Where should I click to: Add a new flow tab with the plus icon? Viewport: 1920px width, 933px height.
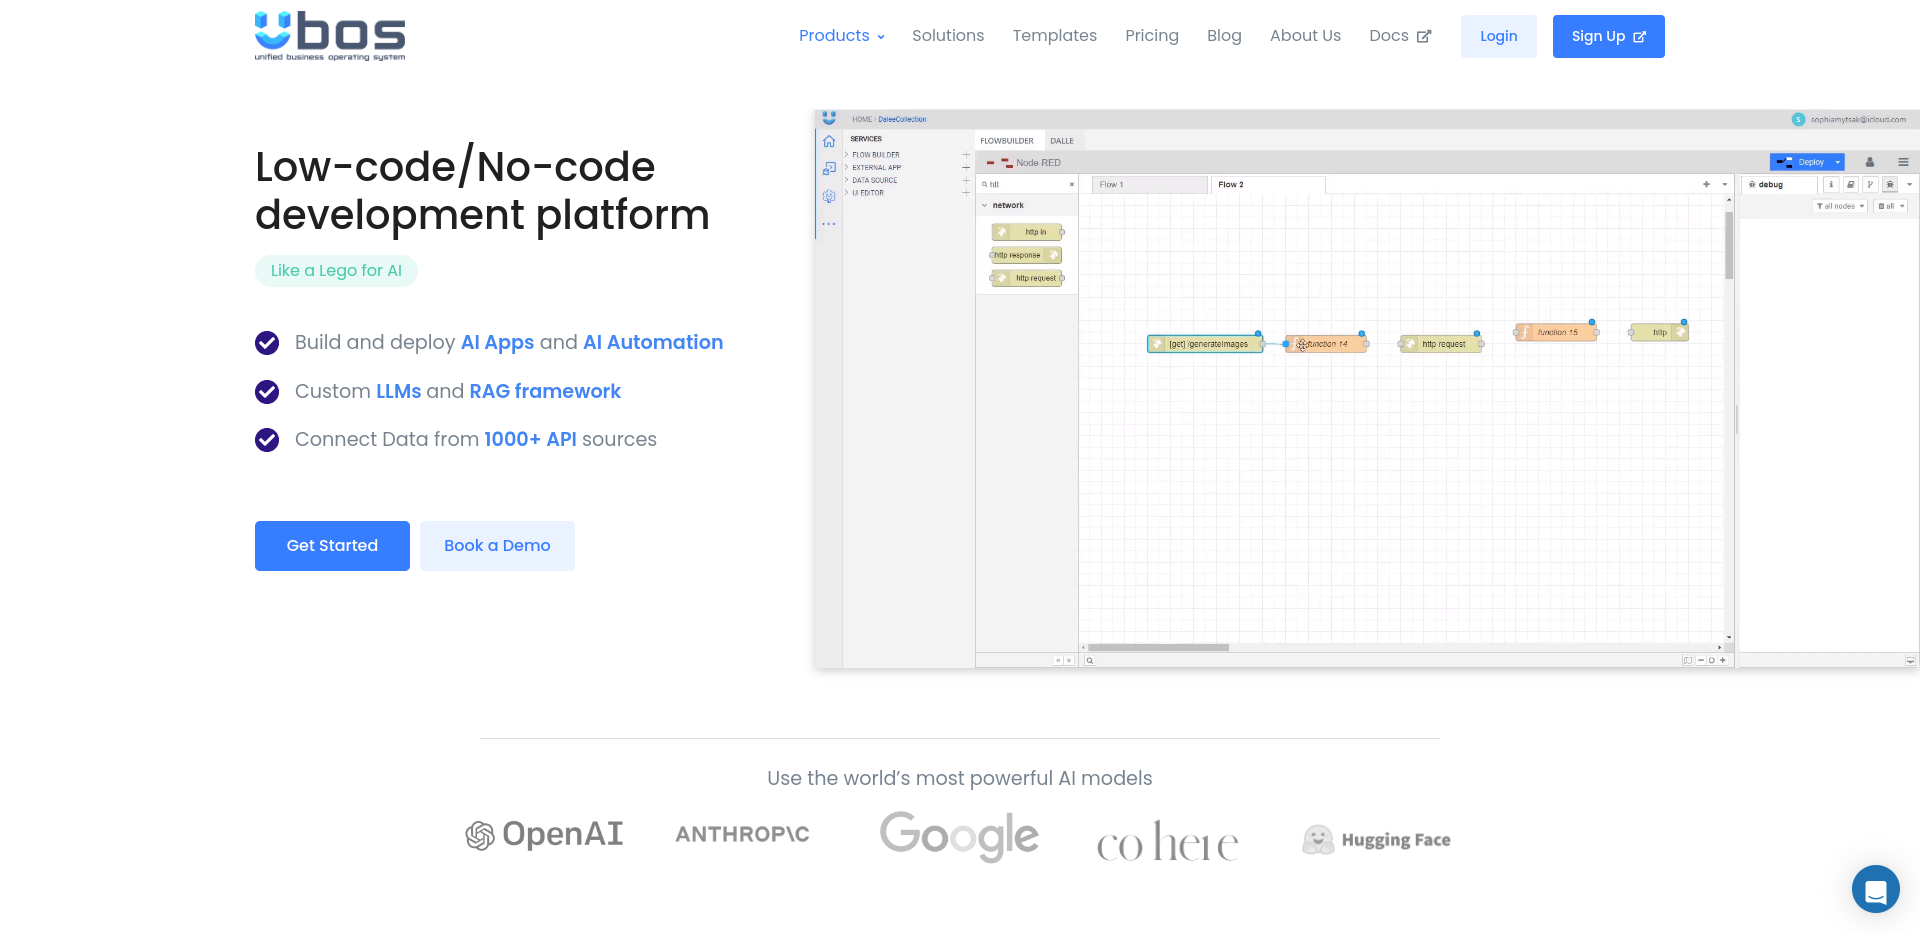tap(1706, 185)
